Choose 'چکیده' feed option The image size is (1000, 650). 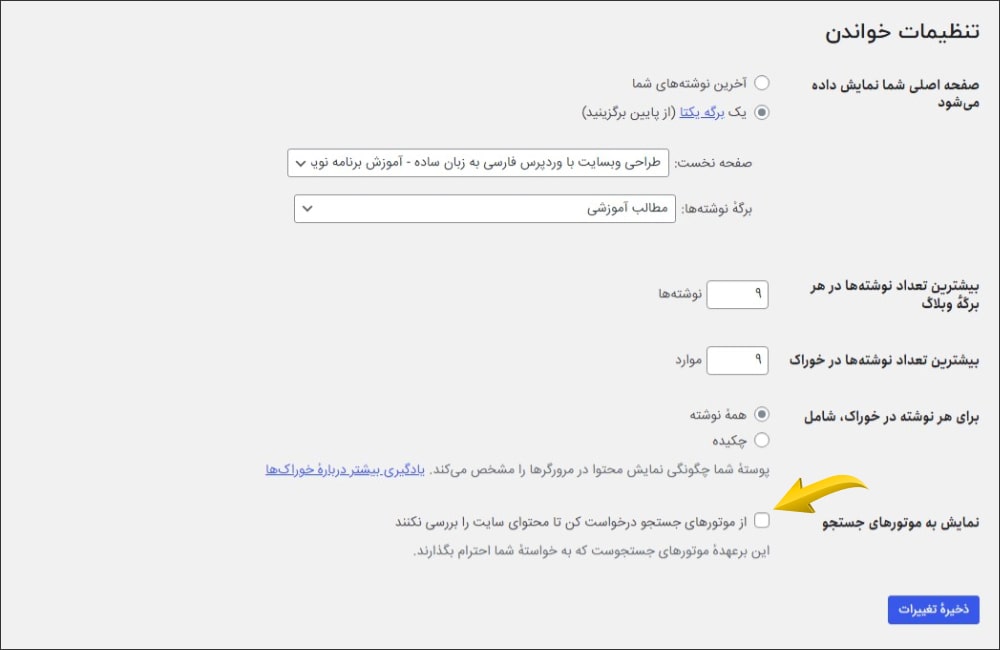(x=761, y=440)
